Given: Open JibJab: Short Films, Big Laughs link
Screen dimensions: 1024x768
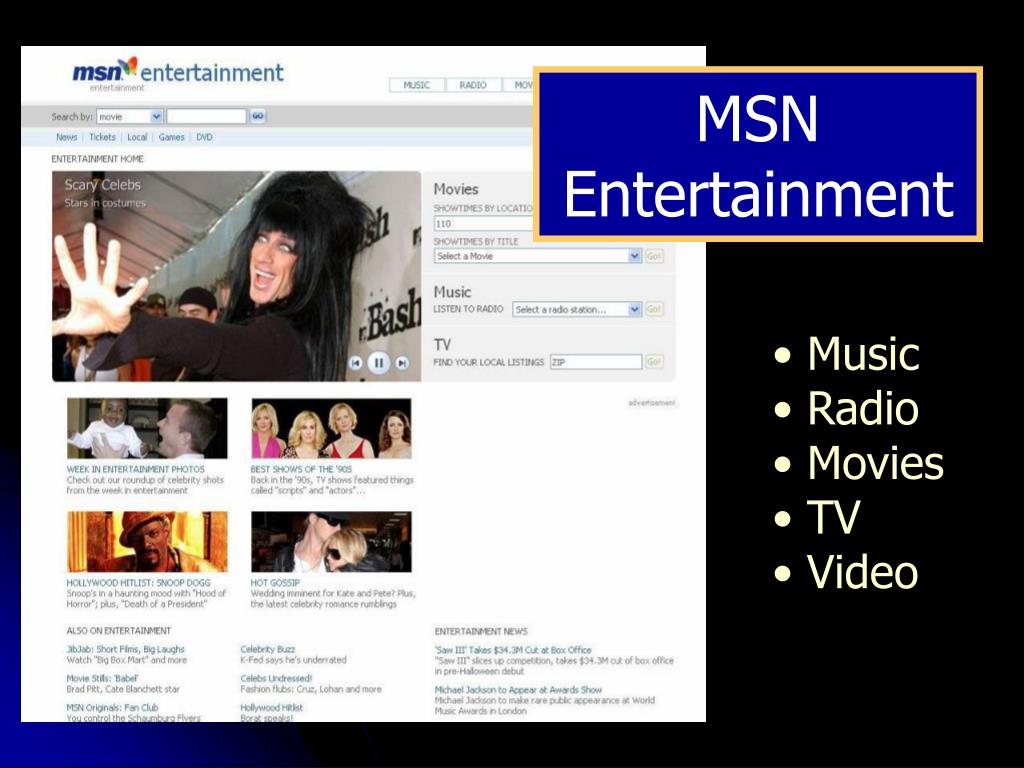Looking at the screenshot, I should point(125,649).
